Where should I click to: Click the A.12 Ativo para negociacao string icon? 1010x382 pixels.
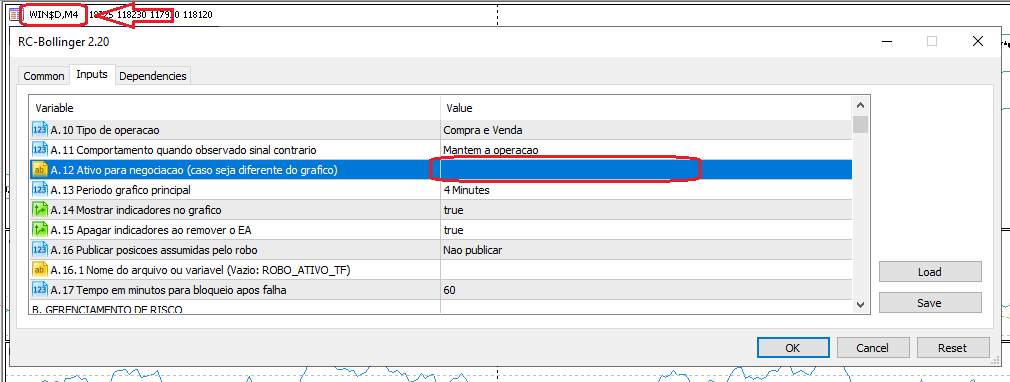pyautogui.click(x=39, y=170)
